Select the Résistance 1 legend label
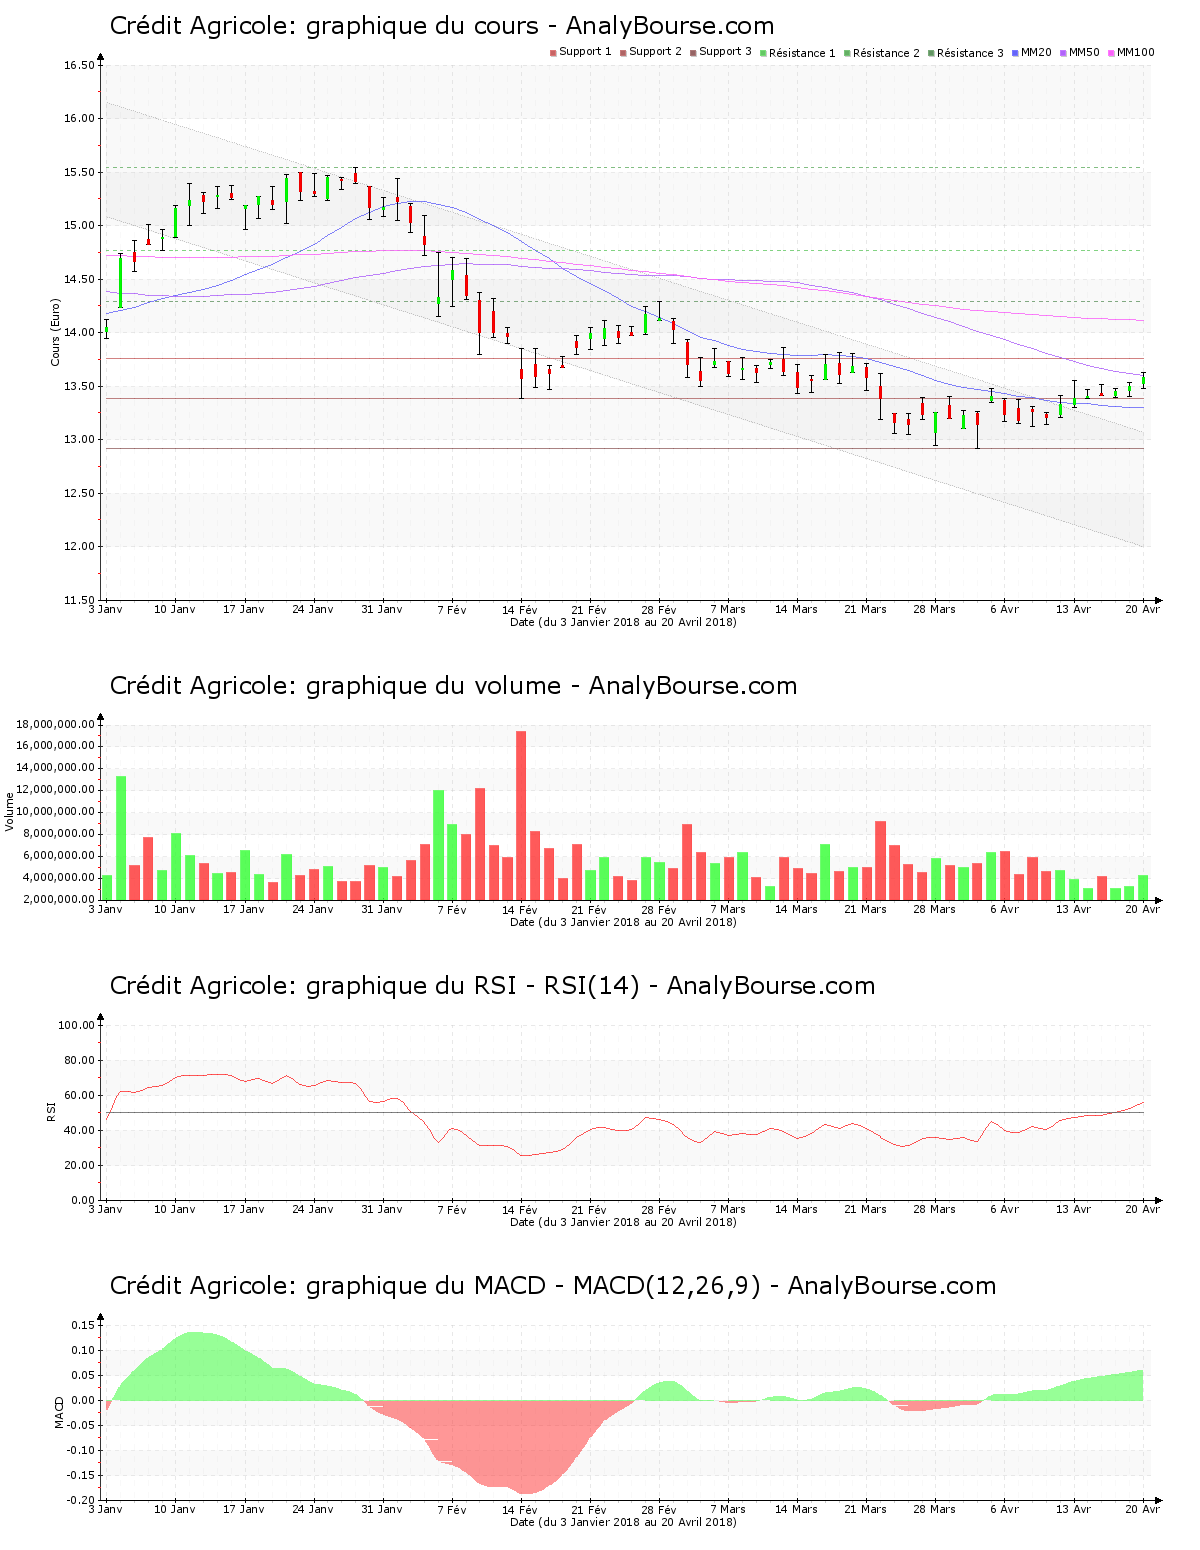 (802, 53)
